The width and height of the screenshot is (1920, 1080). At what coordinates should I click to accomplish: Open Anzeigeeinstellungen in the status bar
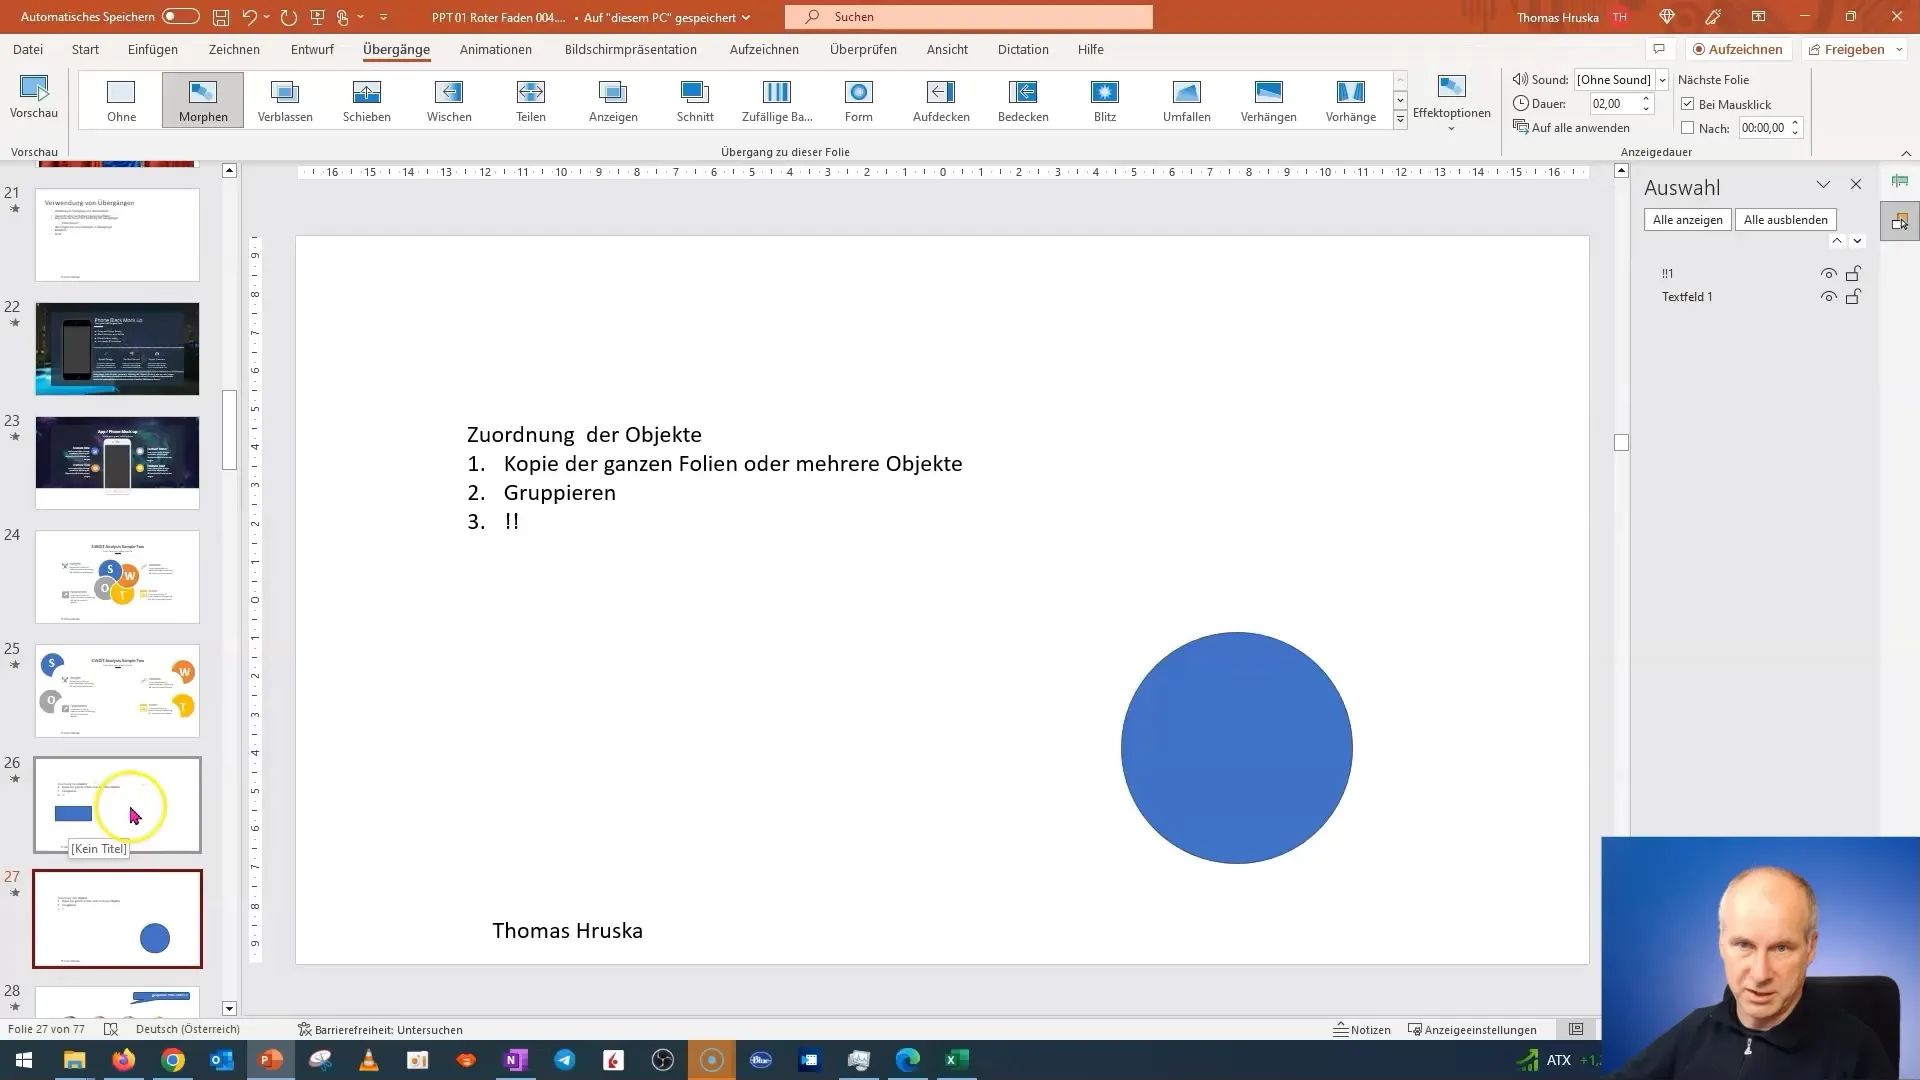(x=1472, y=1029)
